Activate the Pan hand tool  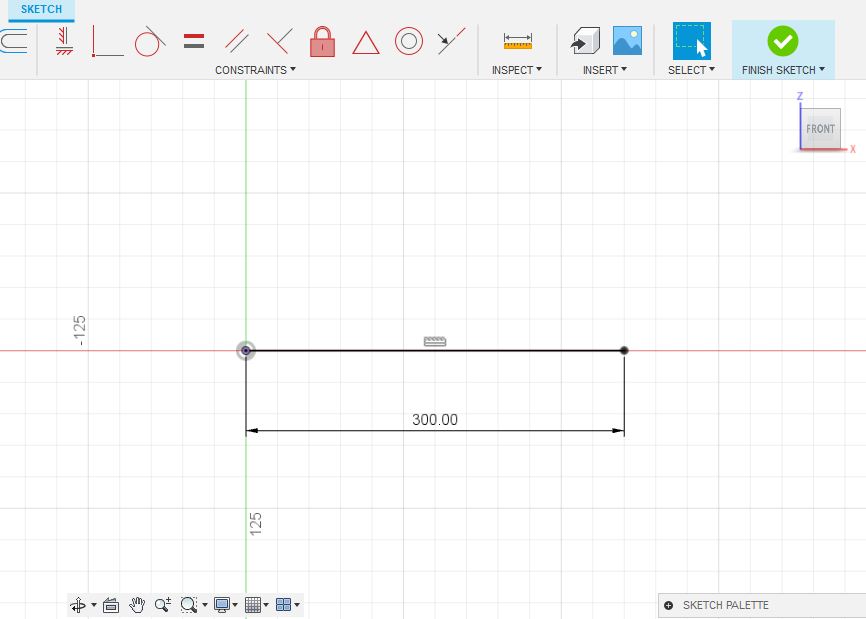pos(136,605)
